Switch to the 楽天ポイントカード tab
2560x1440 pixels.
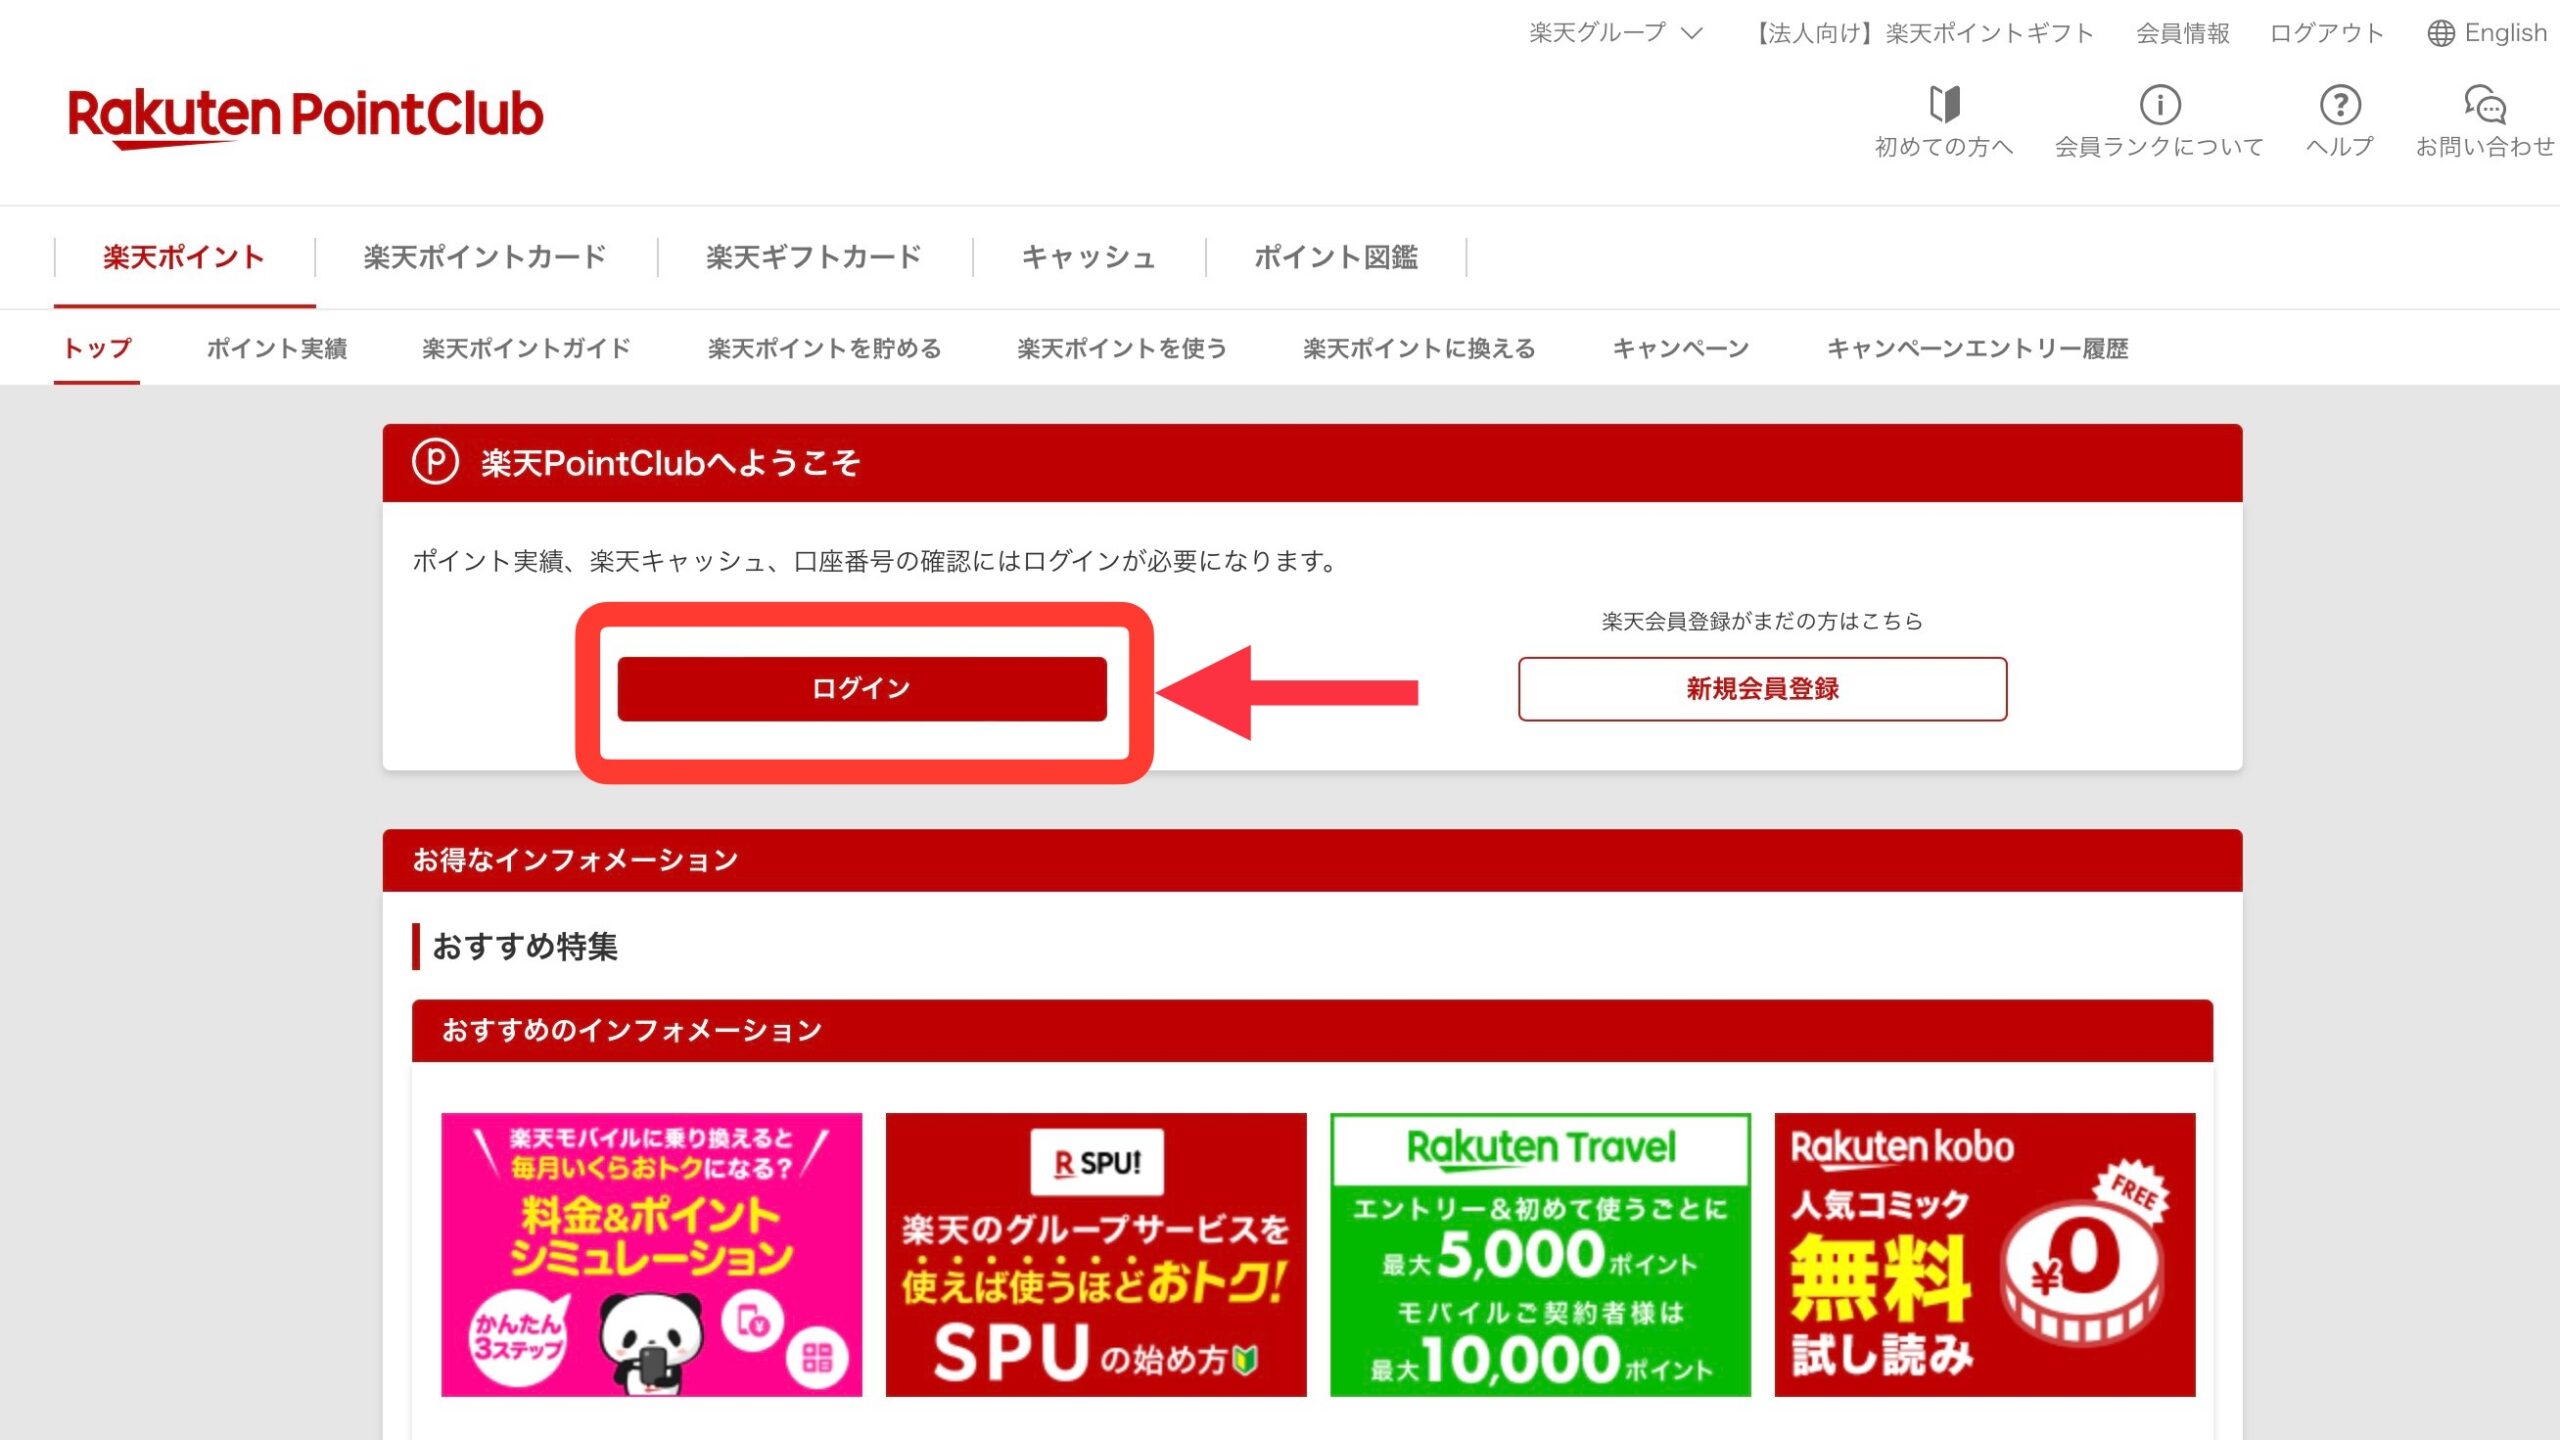(x=485, y=257)
